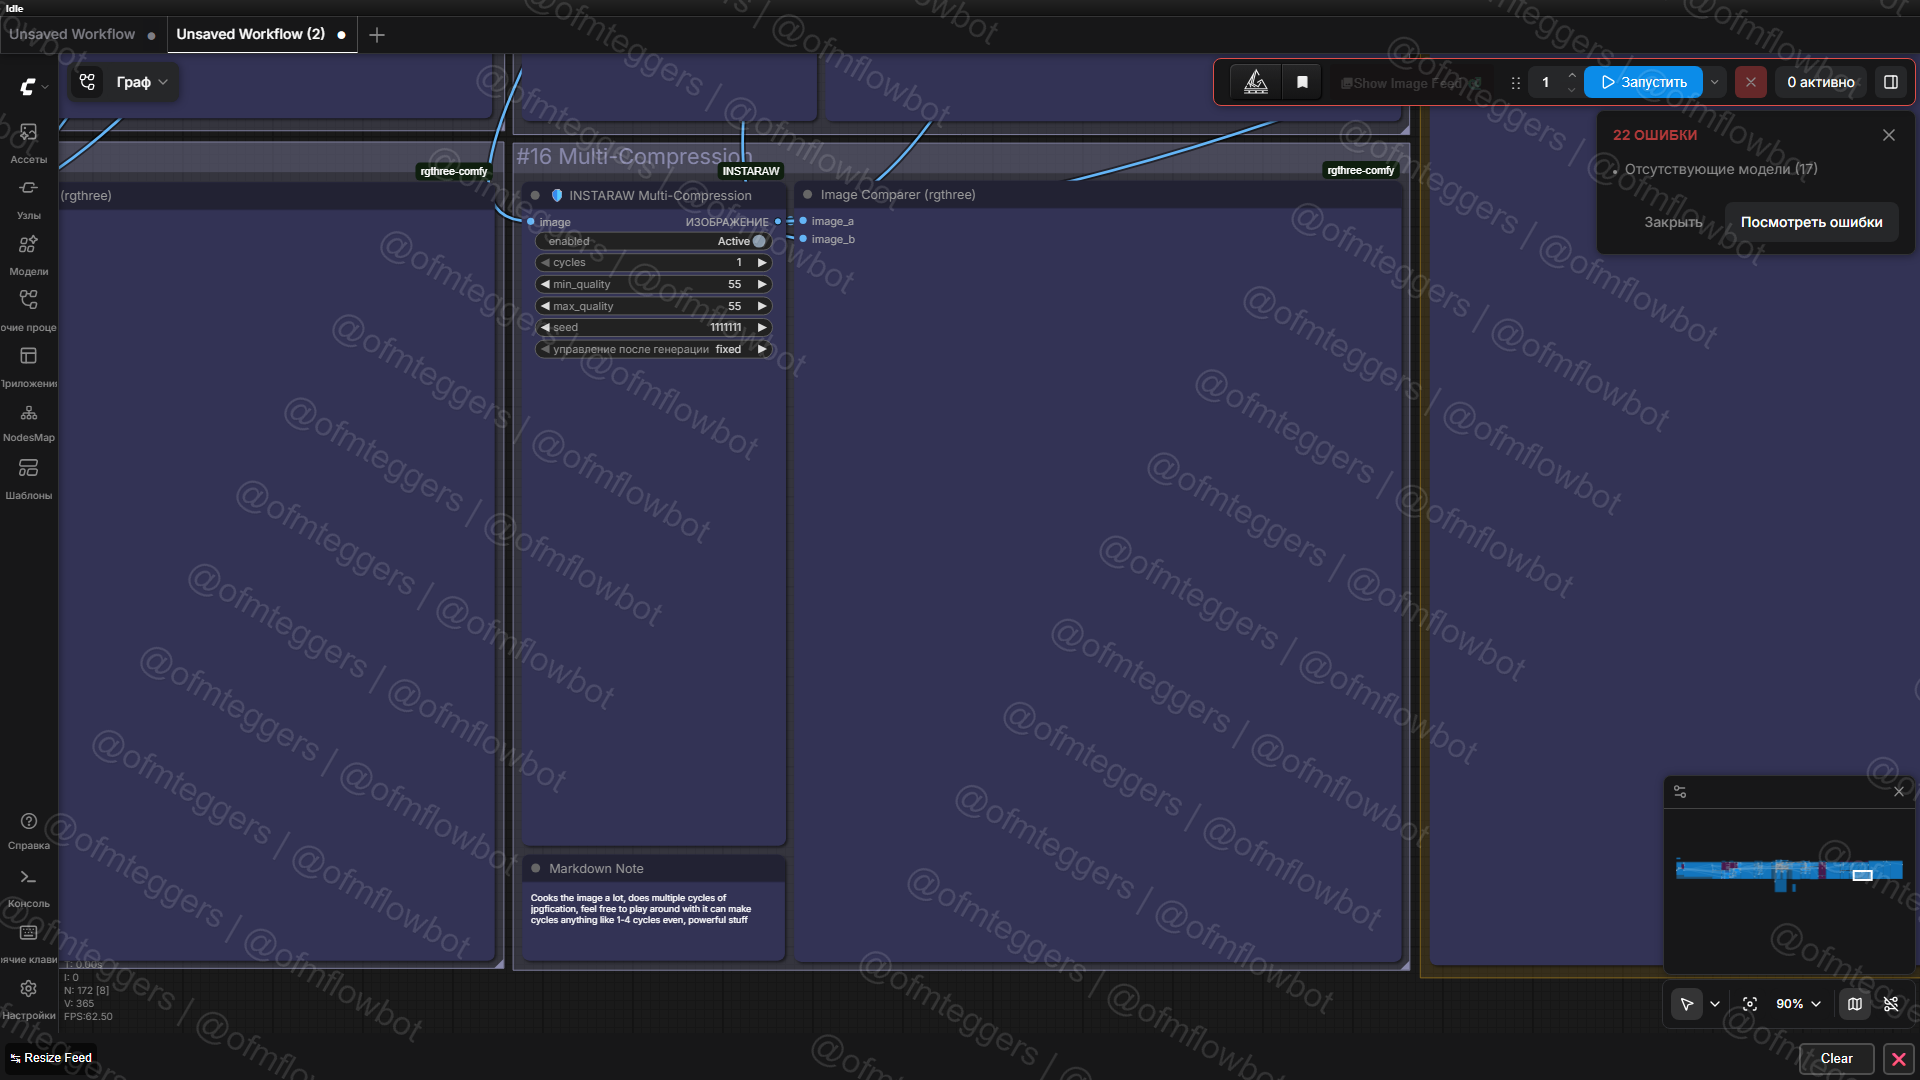Click the minimap viewport thumbnail
The height and width of the screenshot is (1080, 1920).
(1862, 875)
